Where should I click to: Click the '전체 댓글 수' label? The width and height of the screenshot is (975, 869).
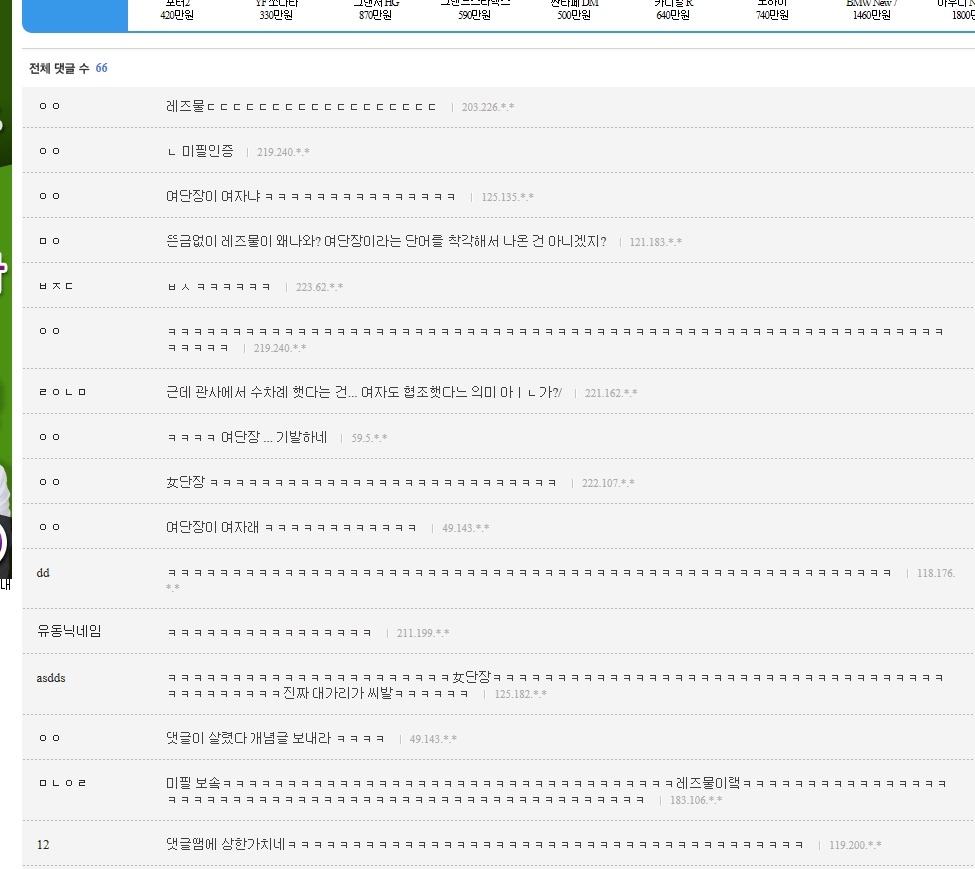coord(59,68)
